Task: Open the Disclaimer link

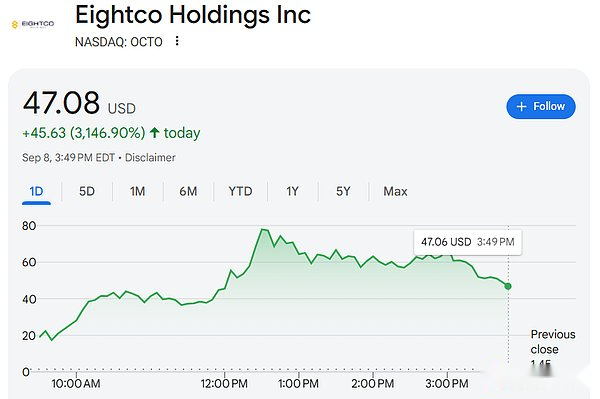Action: tap(150, 158)
